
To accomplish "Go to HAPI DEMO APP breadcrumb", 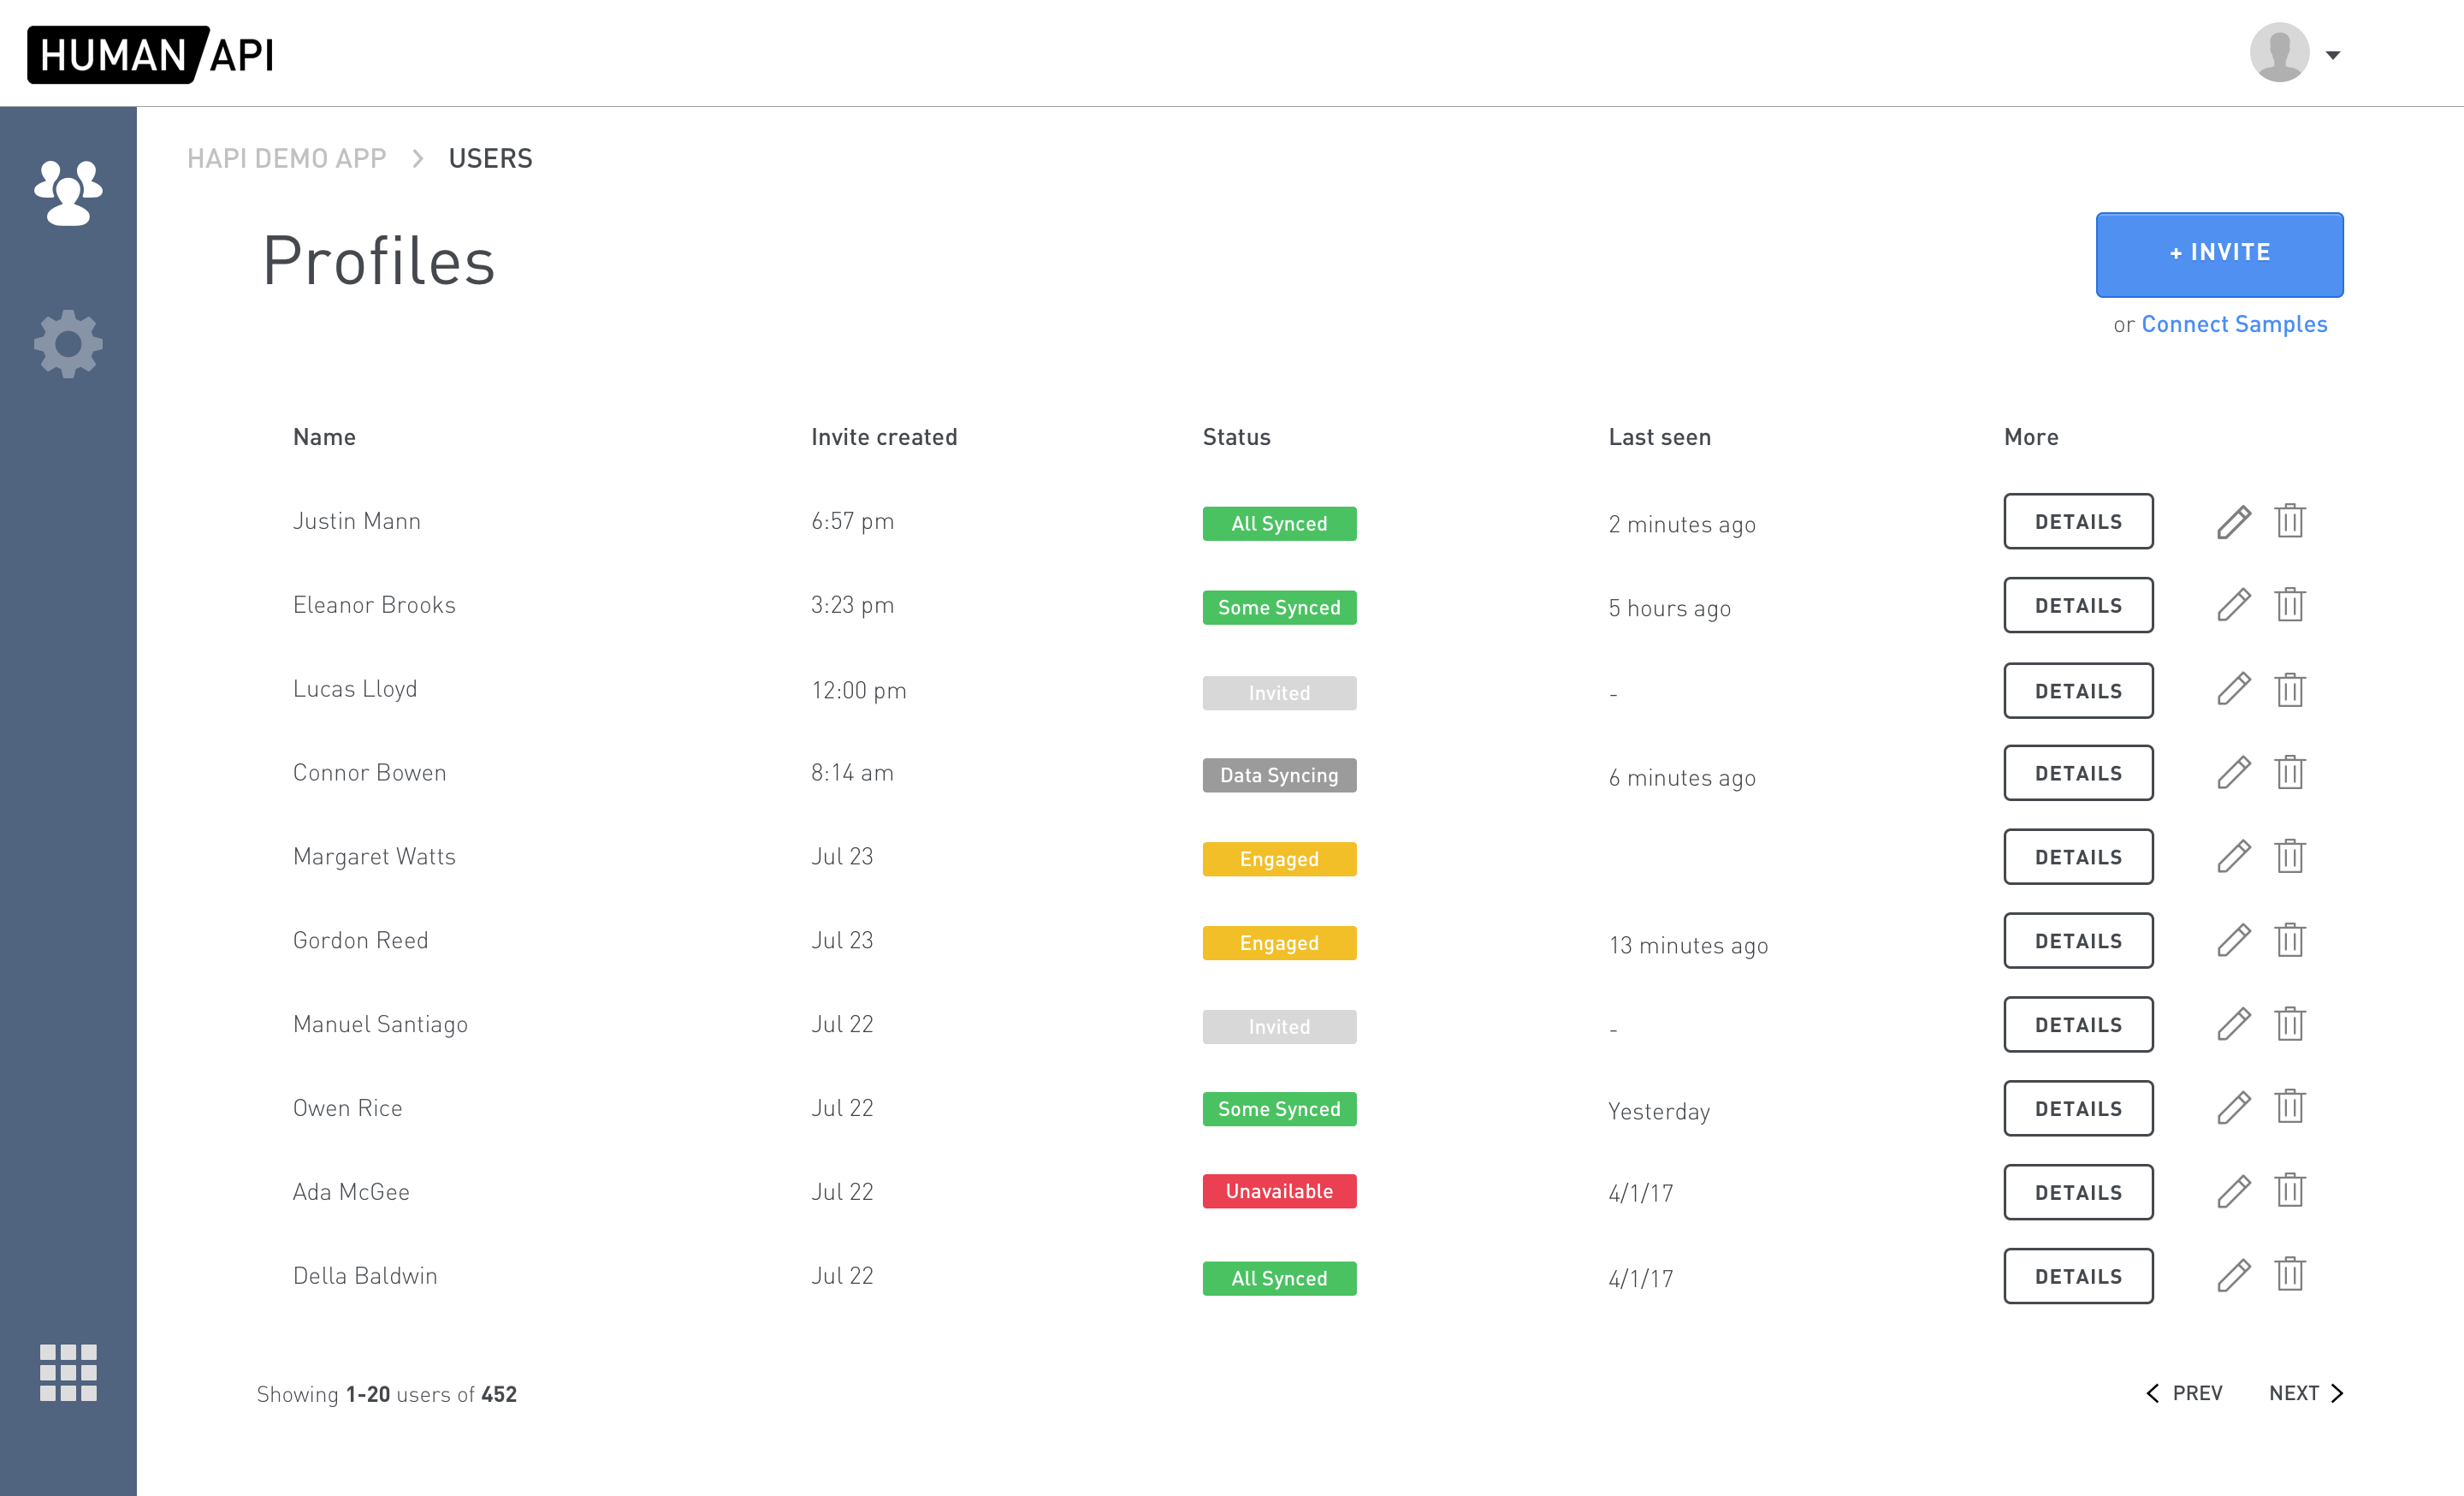I will [x=286, y=159].
